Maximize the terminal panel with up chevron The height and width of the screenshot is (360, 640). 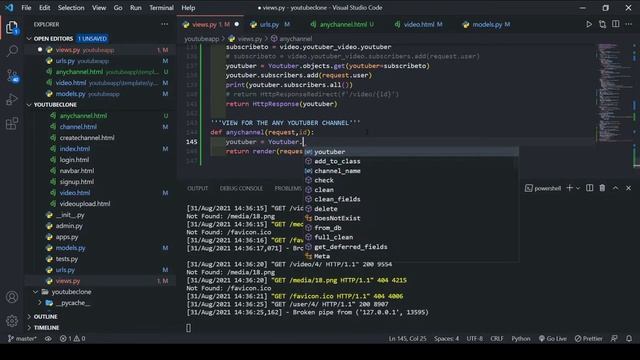point(616,188)
